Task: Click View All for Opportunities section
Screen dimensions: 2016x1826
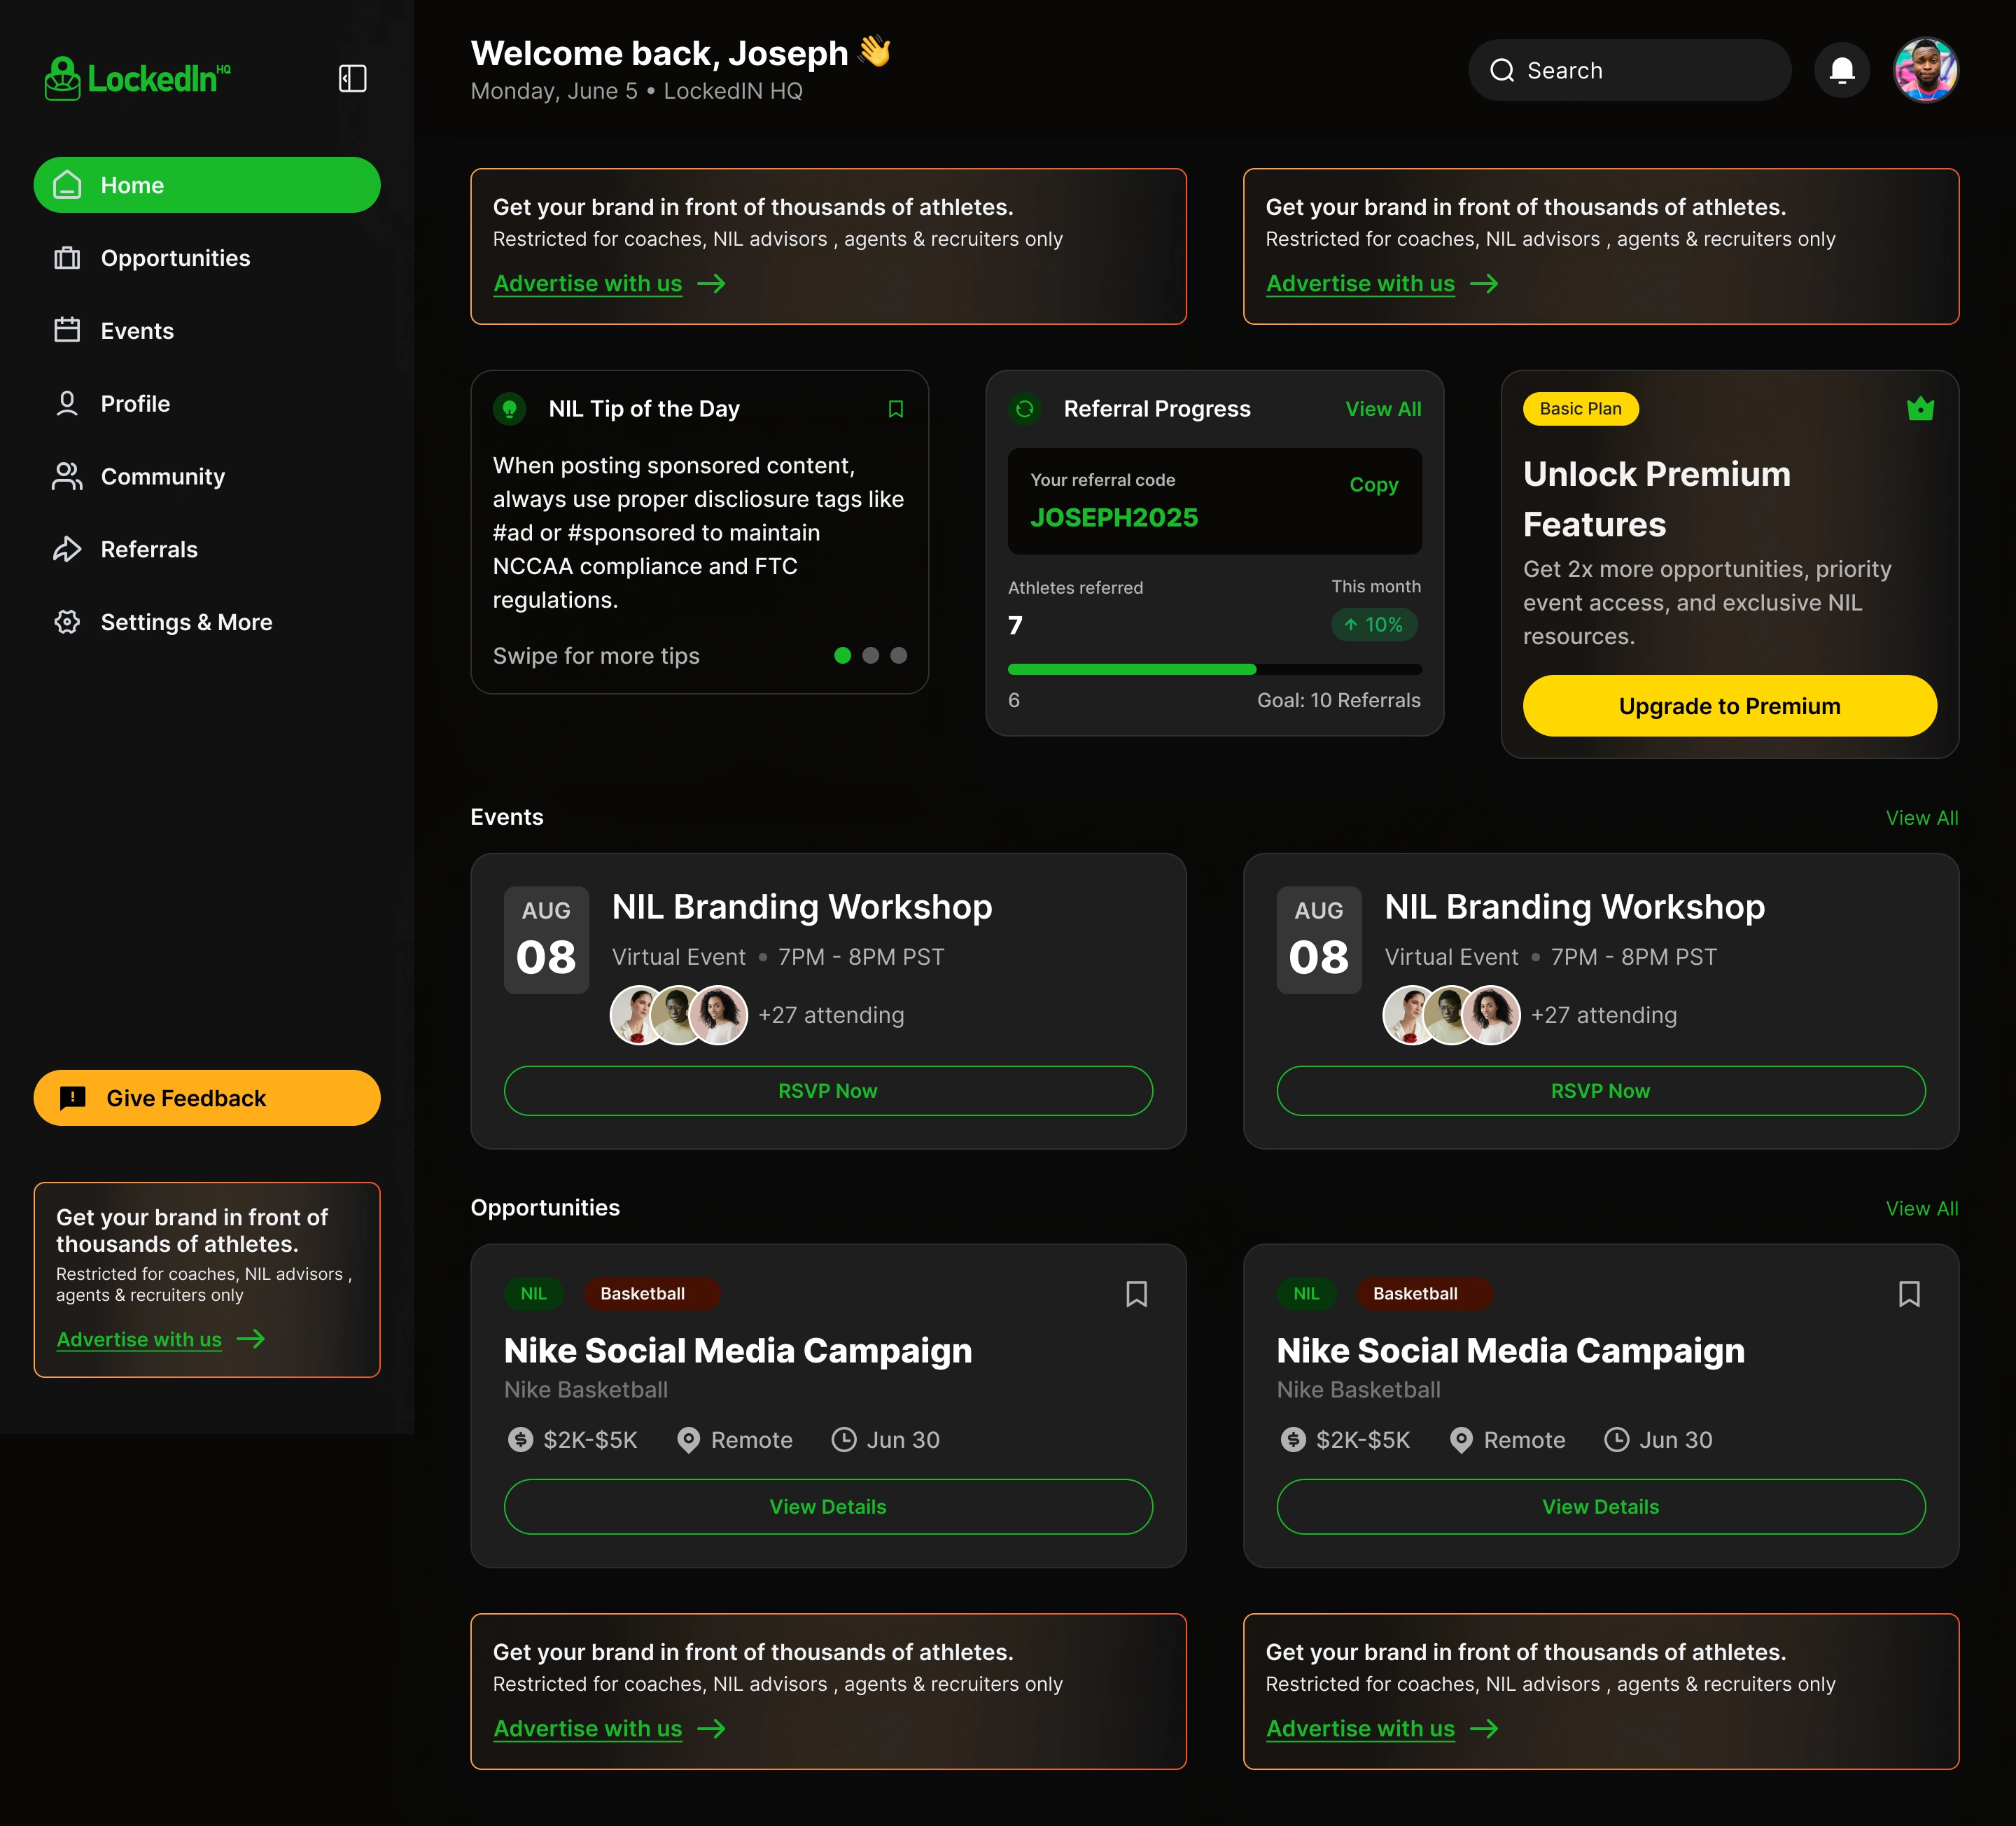Action: 1921,1208
